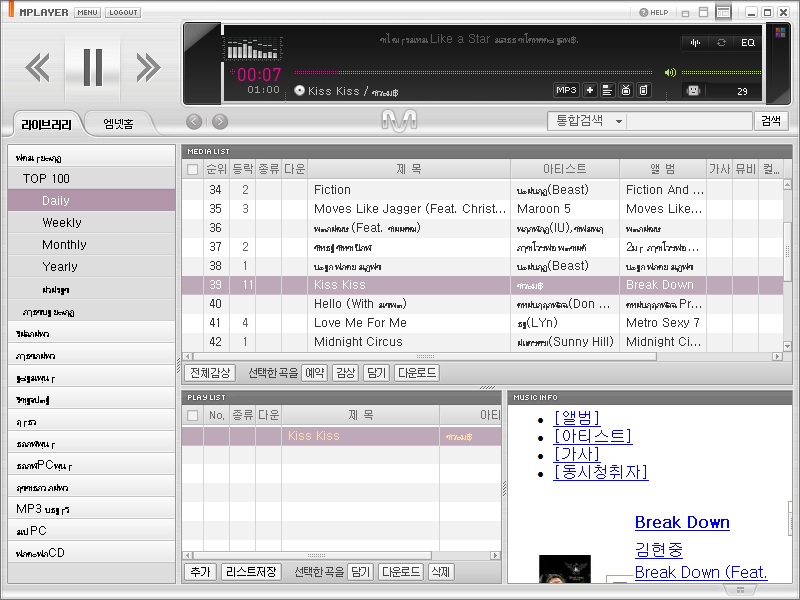Open HELP in the title bar

654,12
